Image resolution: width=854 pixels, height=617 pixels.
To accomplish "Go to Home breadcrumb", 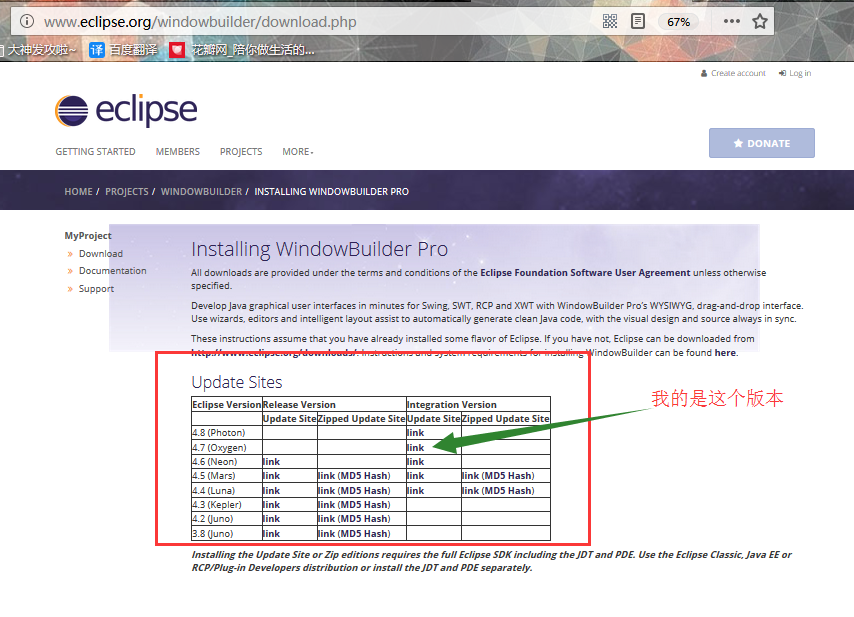I will pos(78,192).
